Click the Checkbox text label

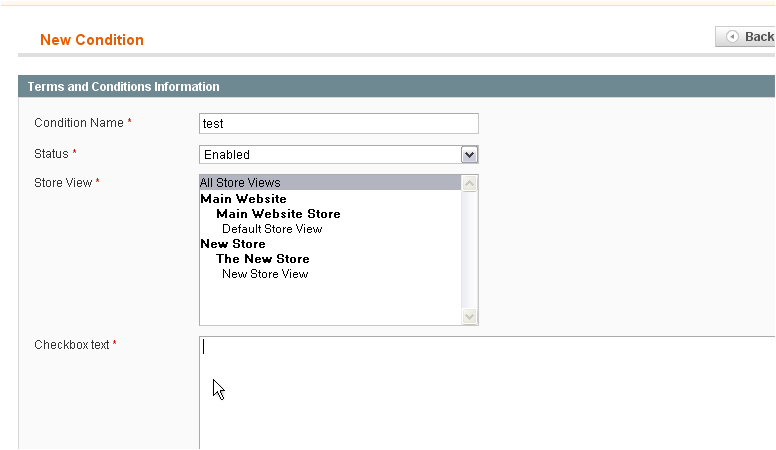click(72, 345)
